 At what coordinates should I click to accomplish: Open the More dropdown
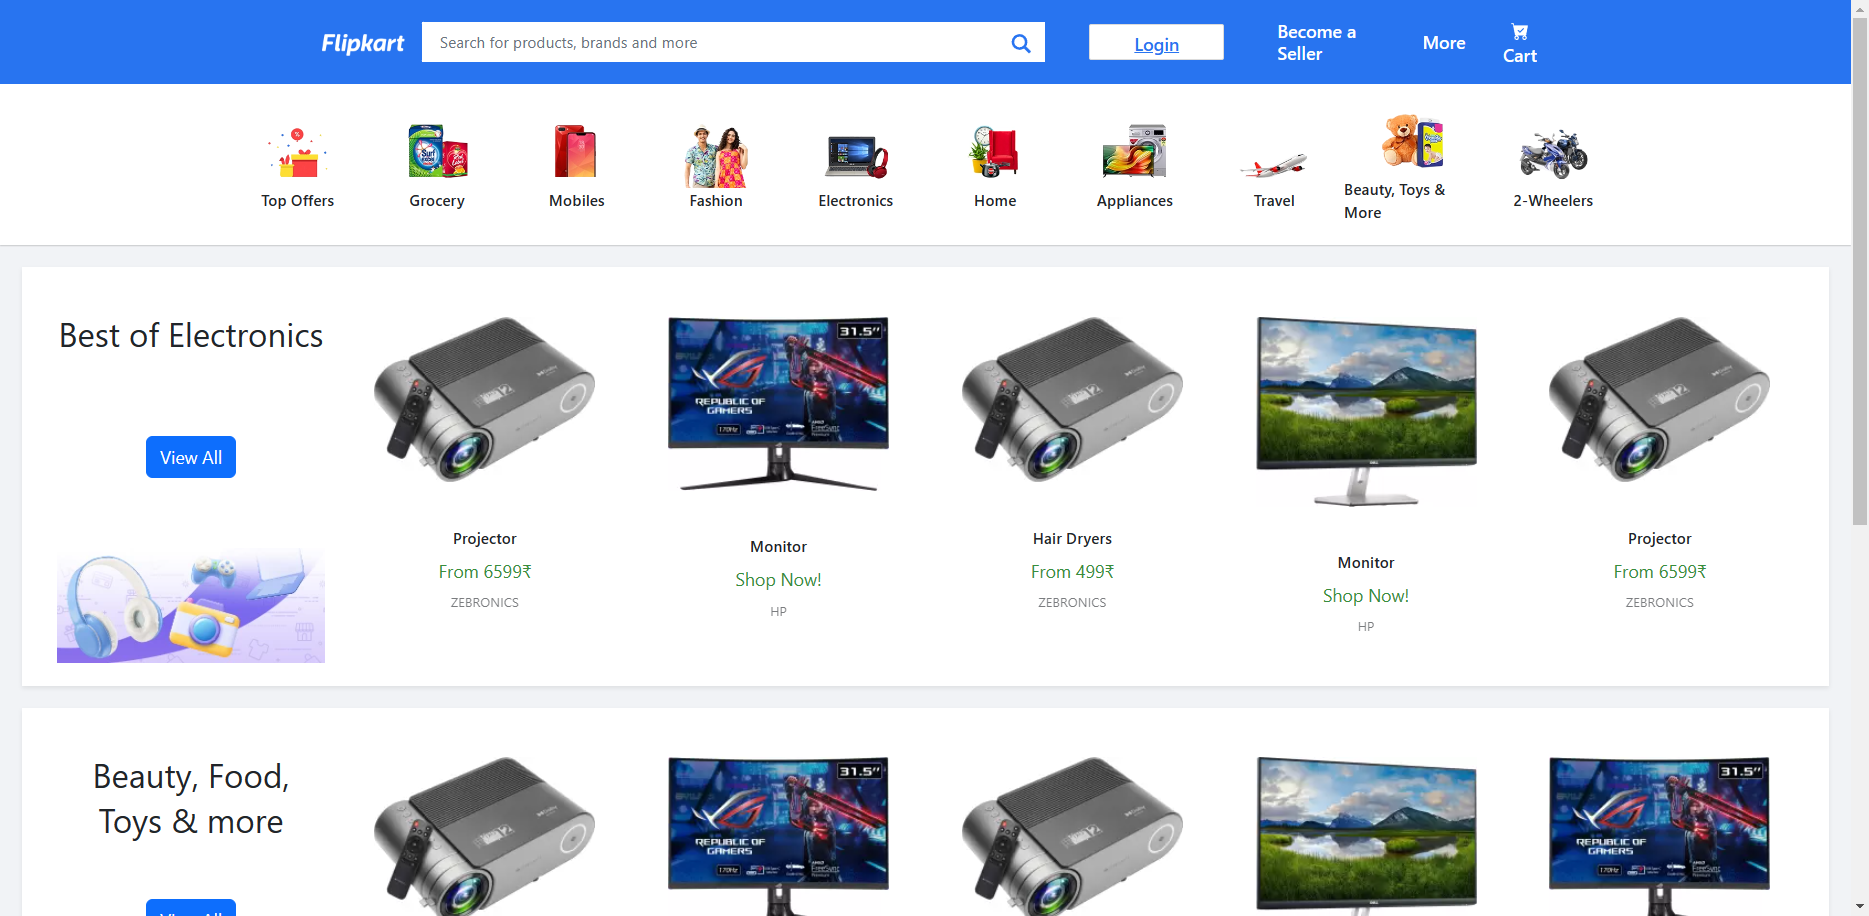pyautogui.click(x=1444, y=43)
